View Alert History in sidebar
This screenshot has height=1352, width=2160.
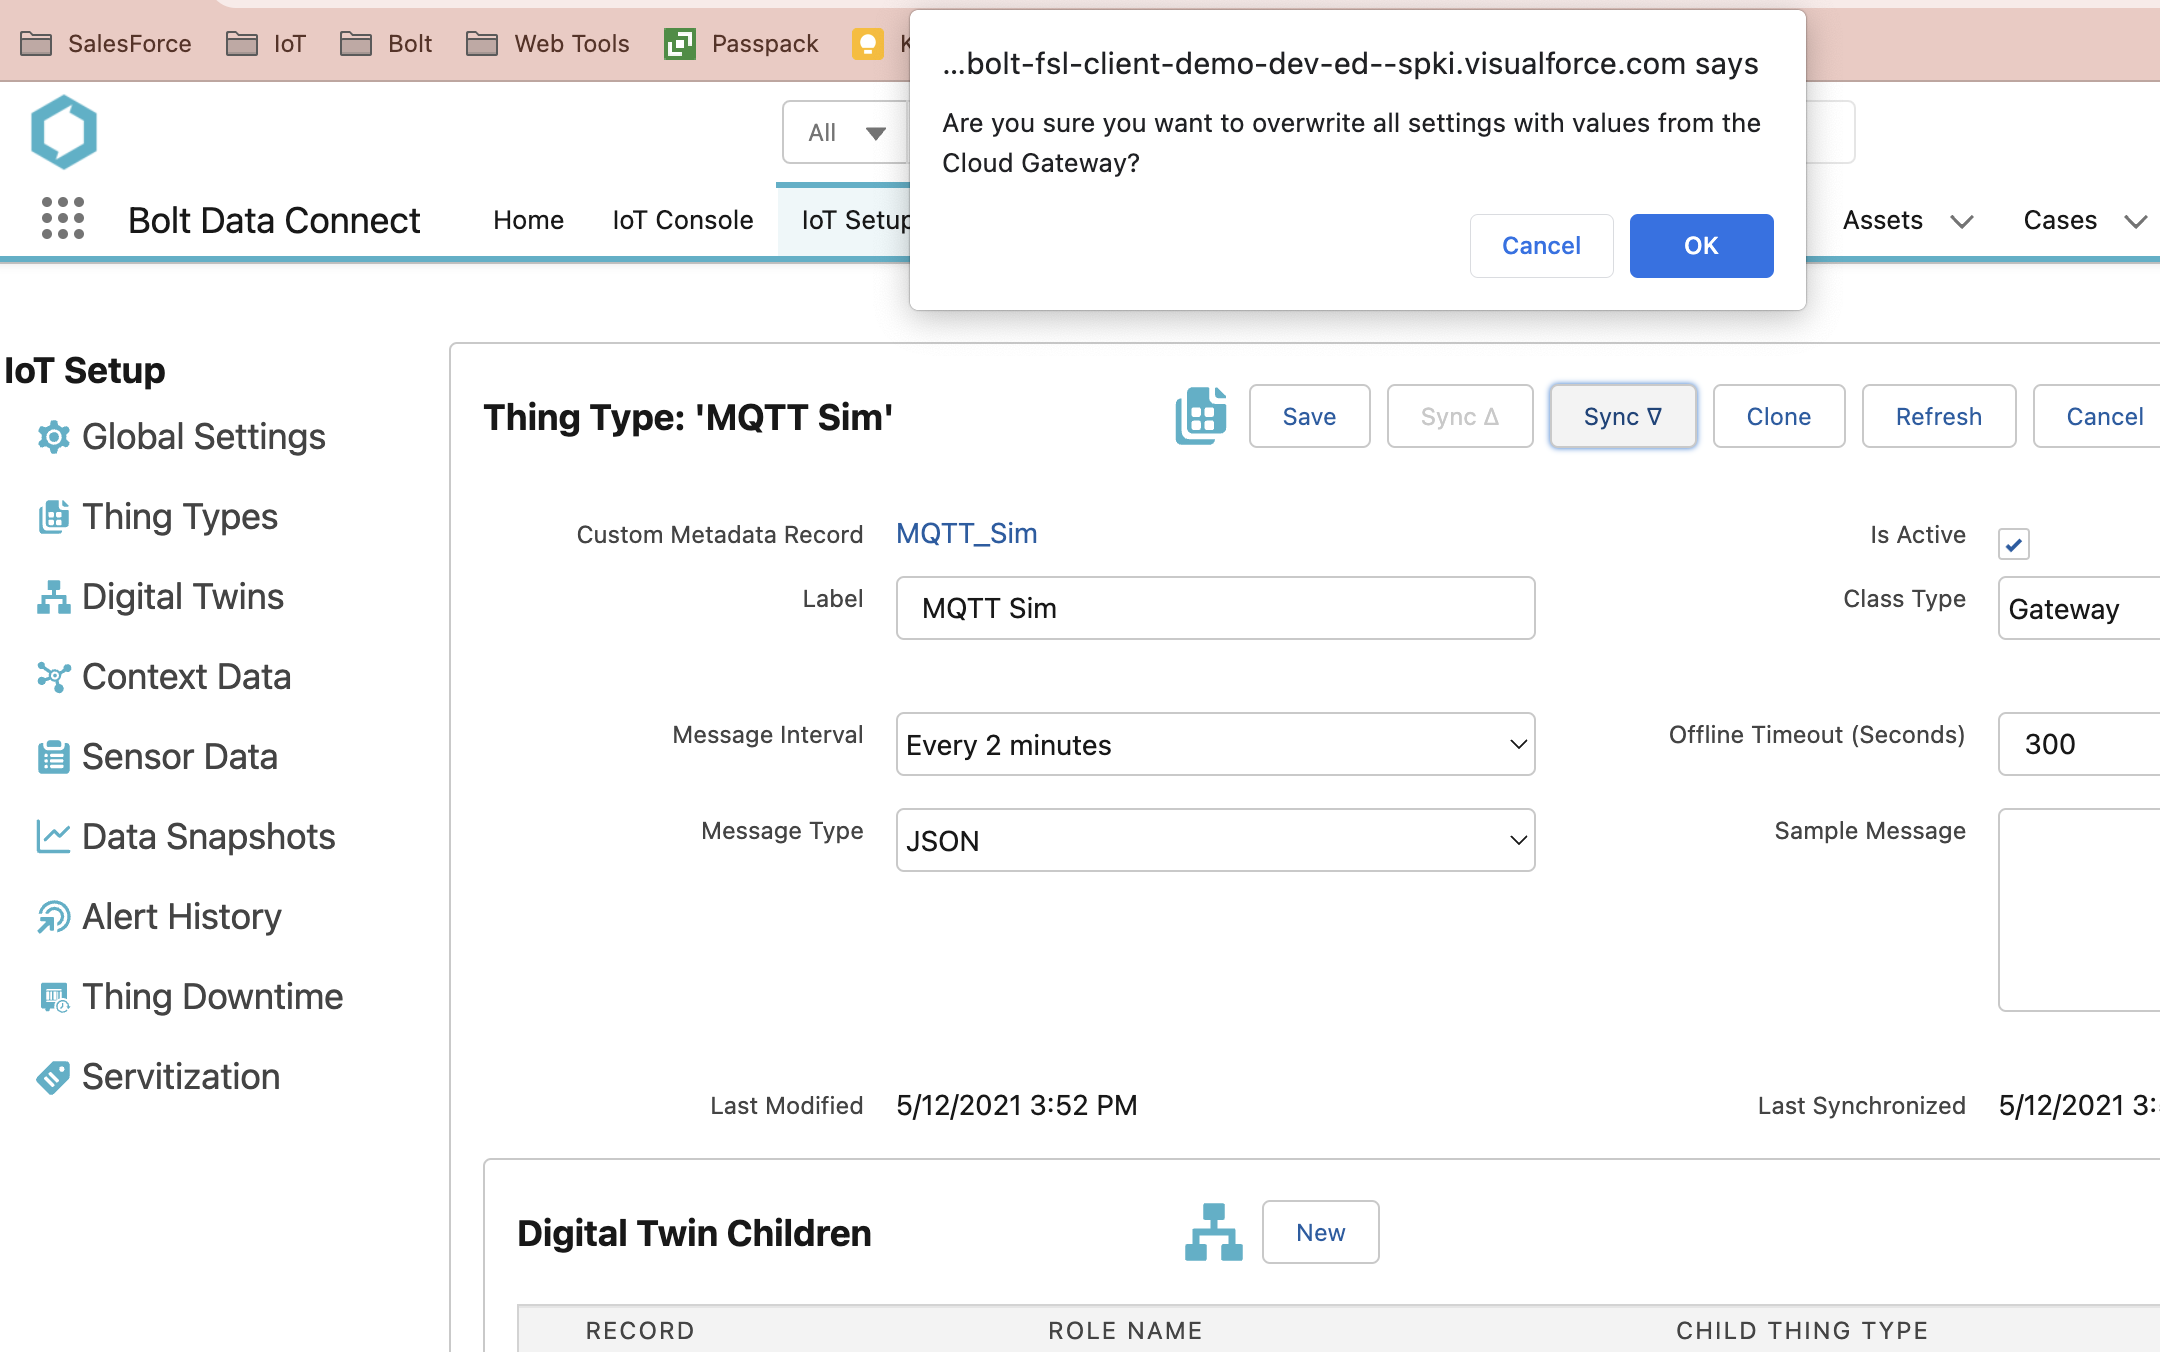tap(182, 917)
